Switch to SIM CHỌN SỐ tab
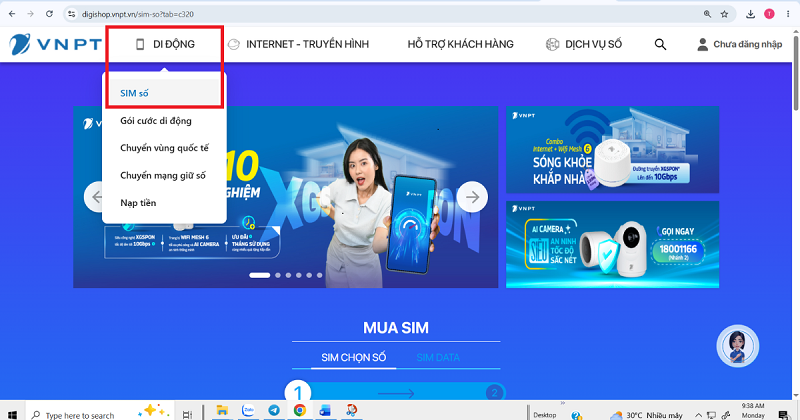The image size is (800, 420). (354, 358)
